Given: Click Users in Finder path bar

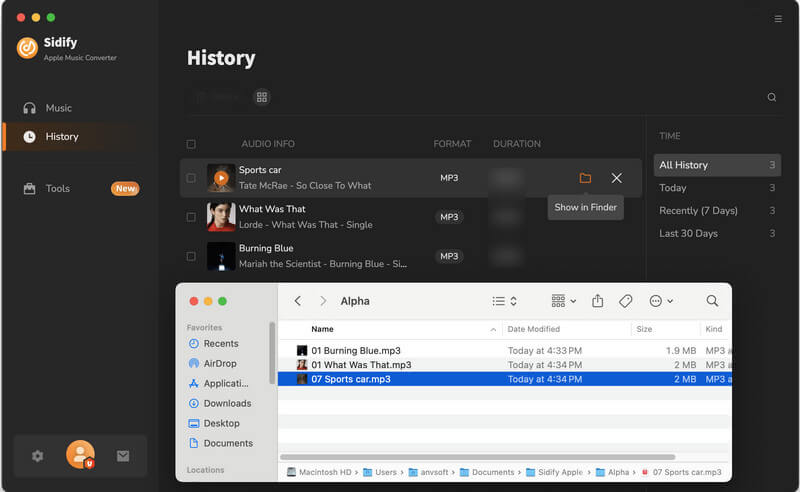Looking at the screenshot, I should [x=380, y=472].
